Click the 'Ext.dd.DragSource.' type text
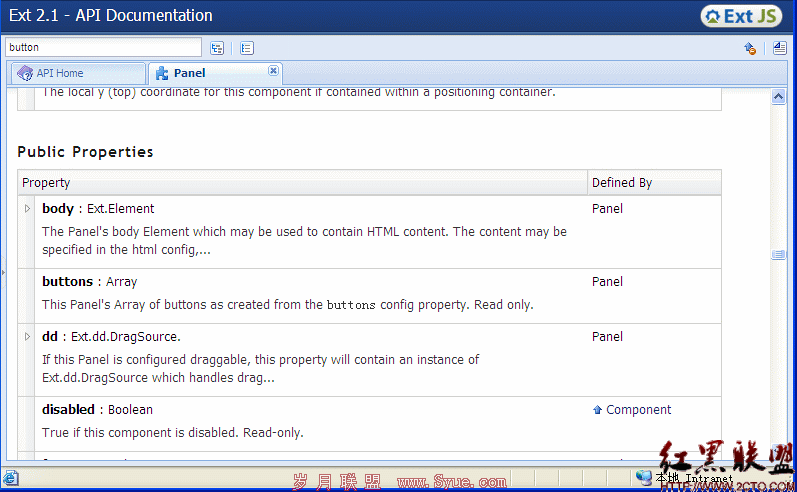The height and width of the screenshot is (492, 797). 126,336
